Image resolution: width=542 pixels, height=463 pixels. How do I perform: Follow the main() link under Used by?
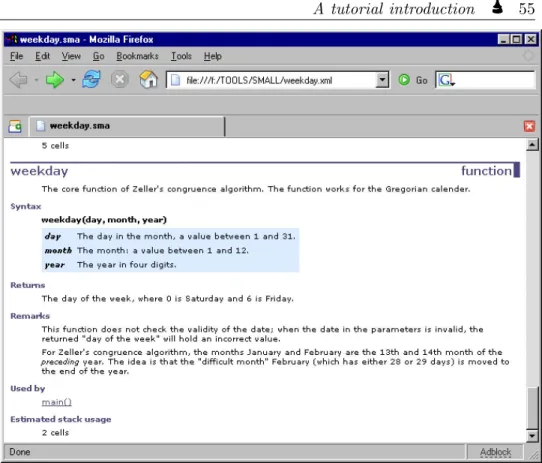coord(57,402)
